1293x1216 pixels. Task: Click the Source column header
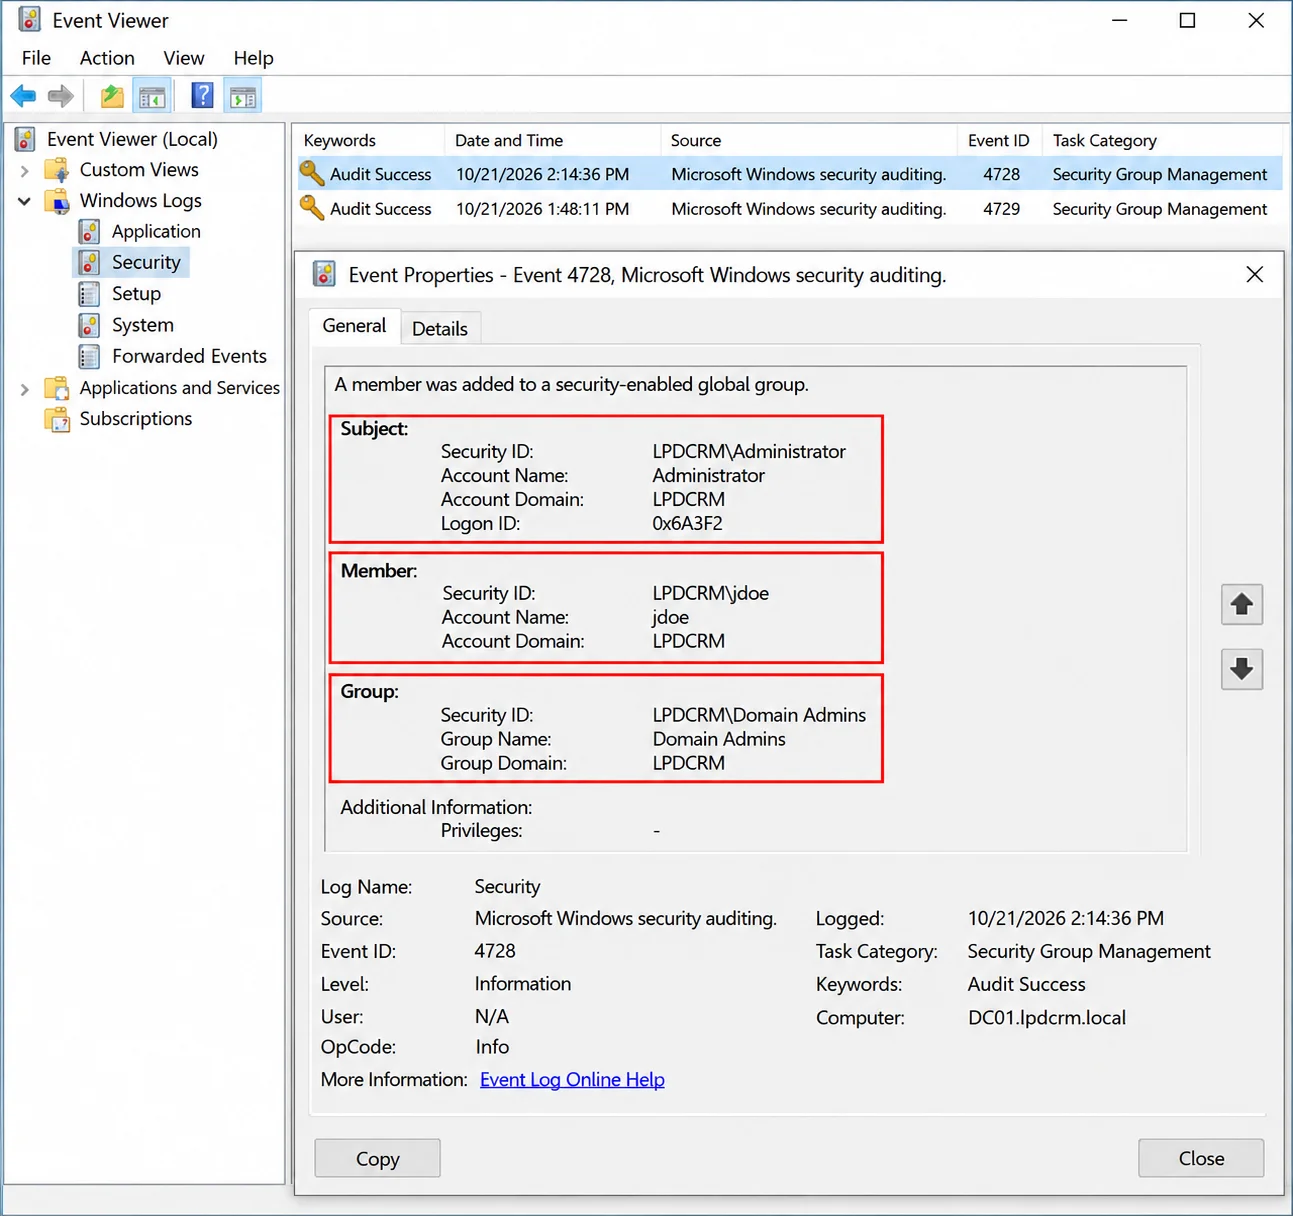click(808, 140)
